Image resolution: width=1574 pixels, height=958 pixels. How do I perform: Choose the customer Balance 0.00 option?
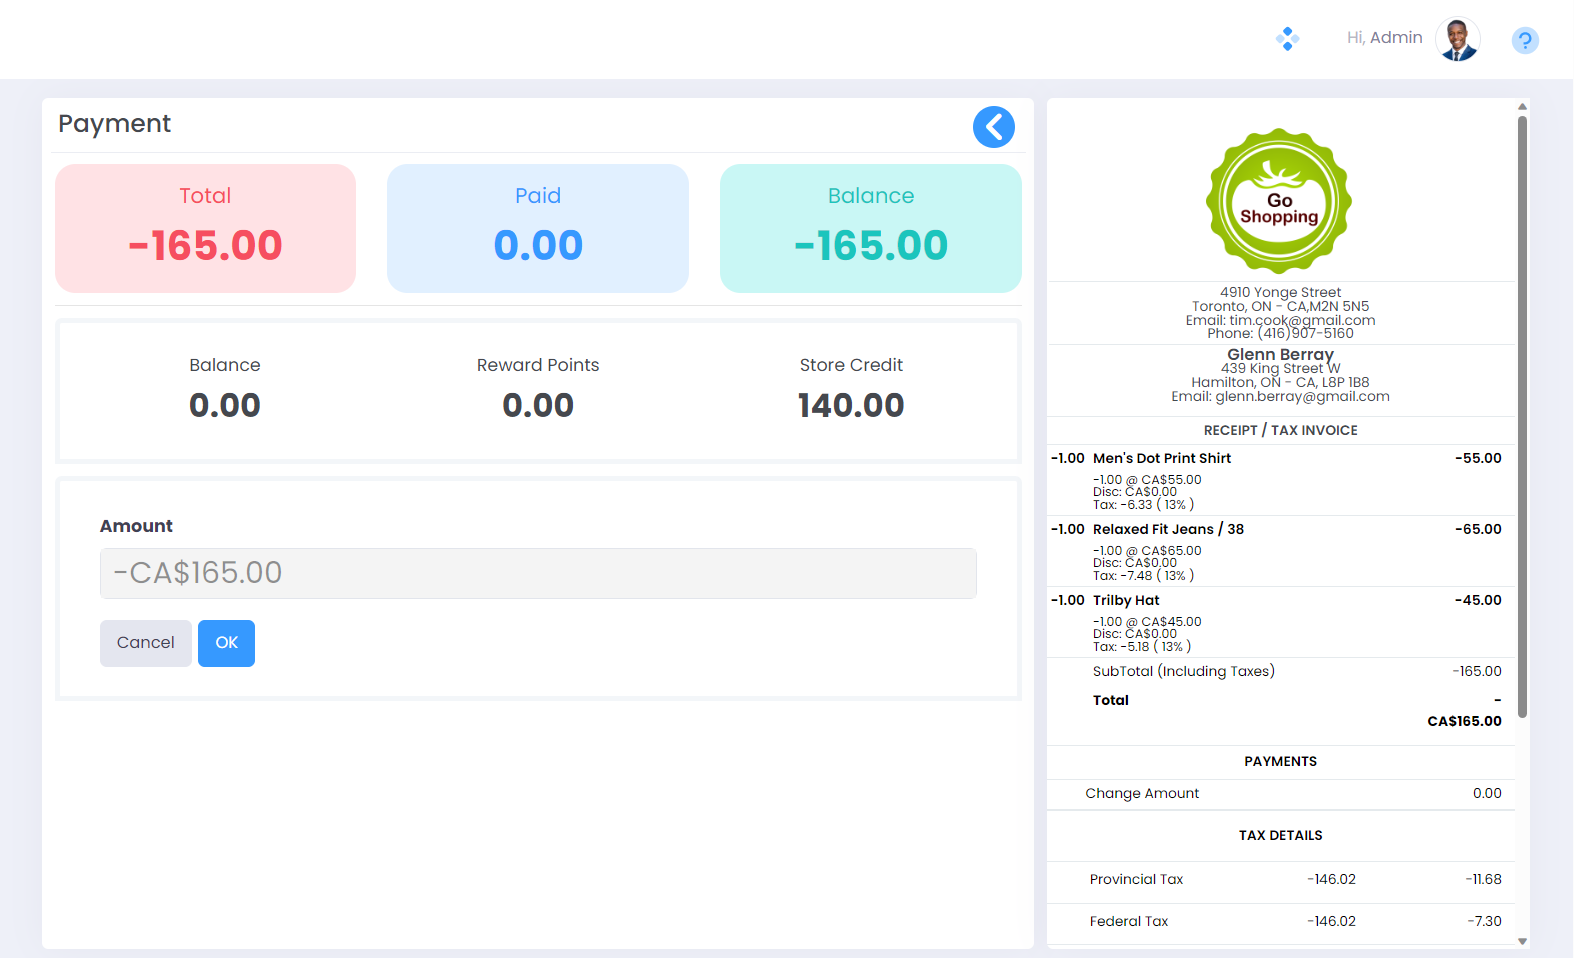coord(225,388)
